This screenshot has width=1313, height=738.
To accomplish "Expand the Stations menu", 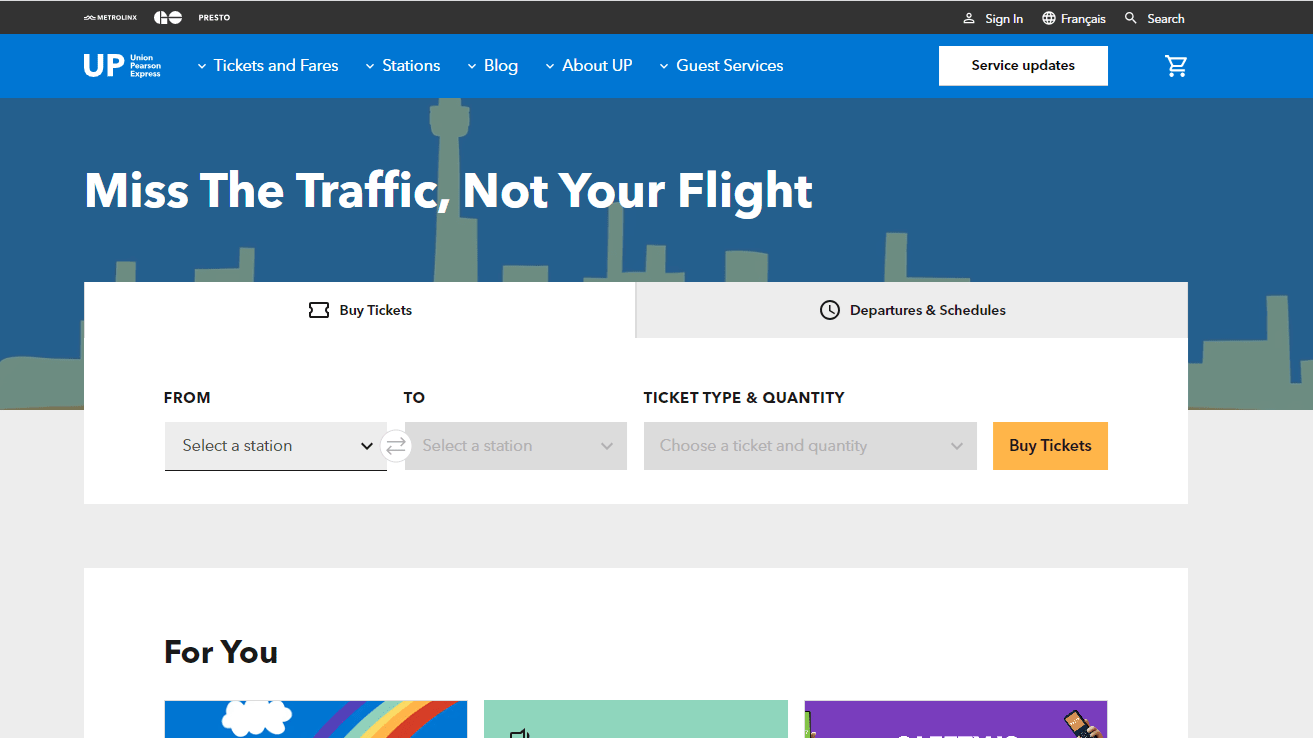I will point(402,66).
